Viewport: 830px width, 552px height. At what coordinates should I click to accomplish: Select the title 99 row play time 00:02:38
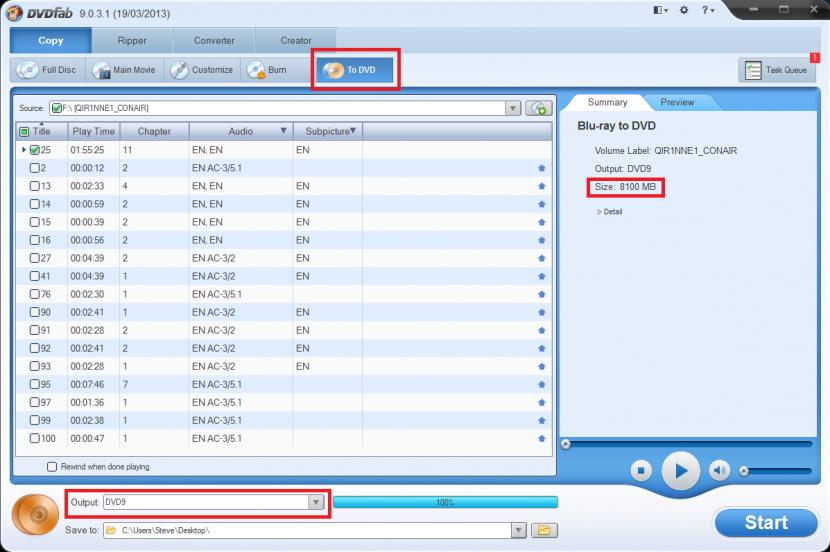coord(87,420)
